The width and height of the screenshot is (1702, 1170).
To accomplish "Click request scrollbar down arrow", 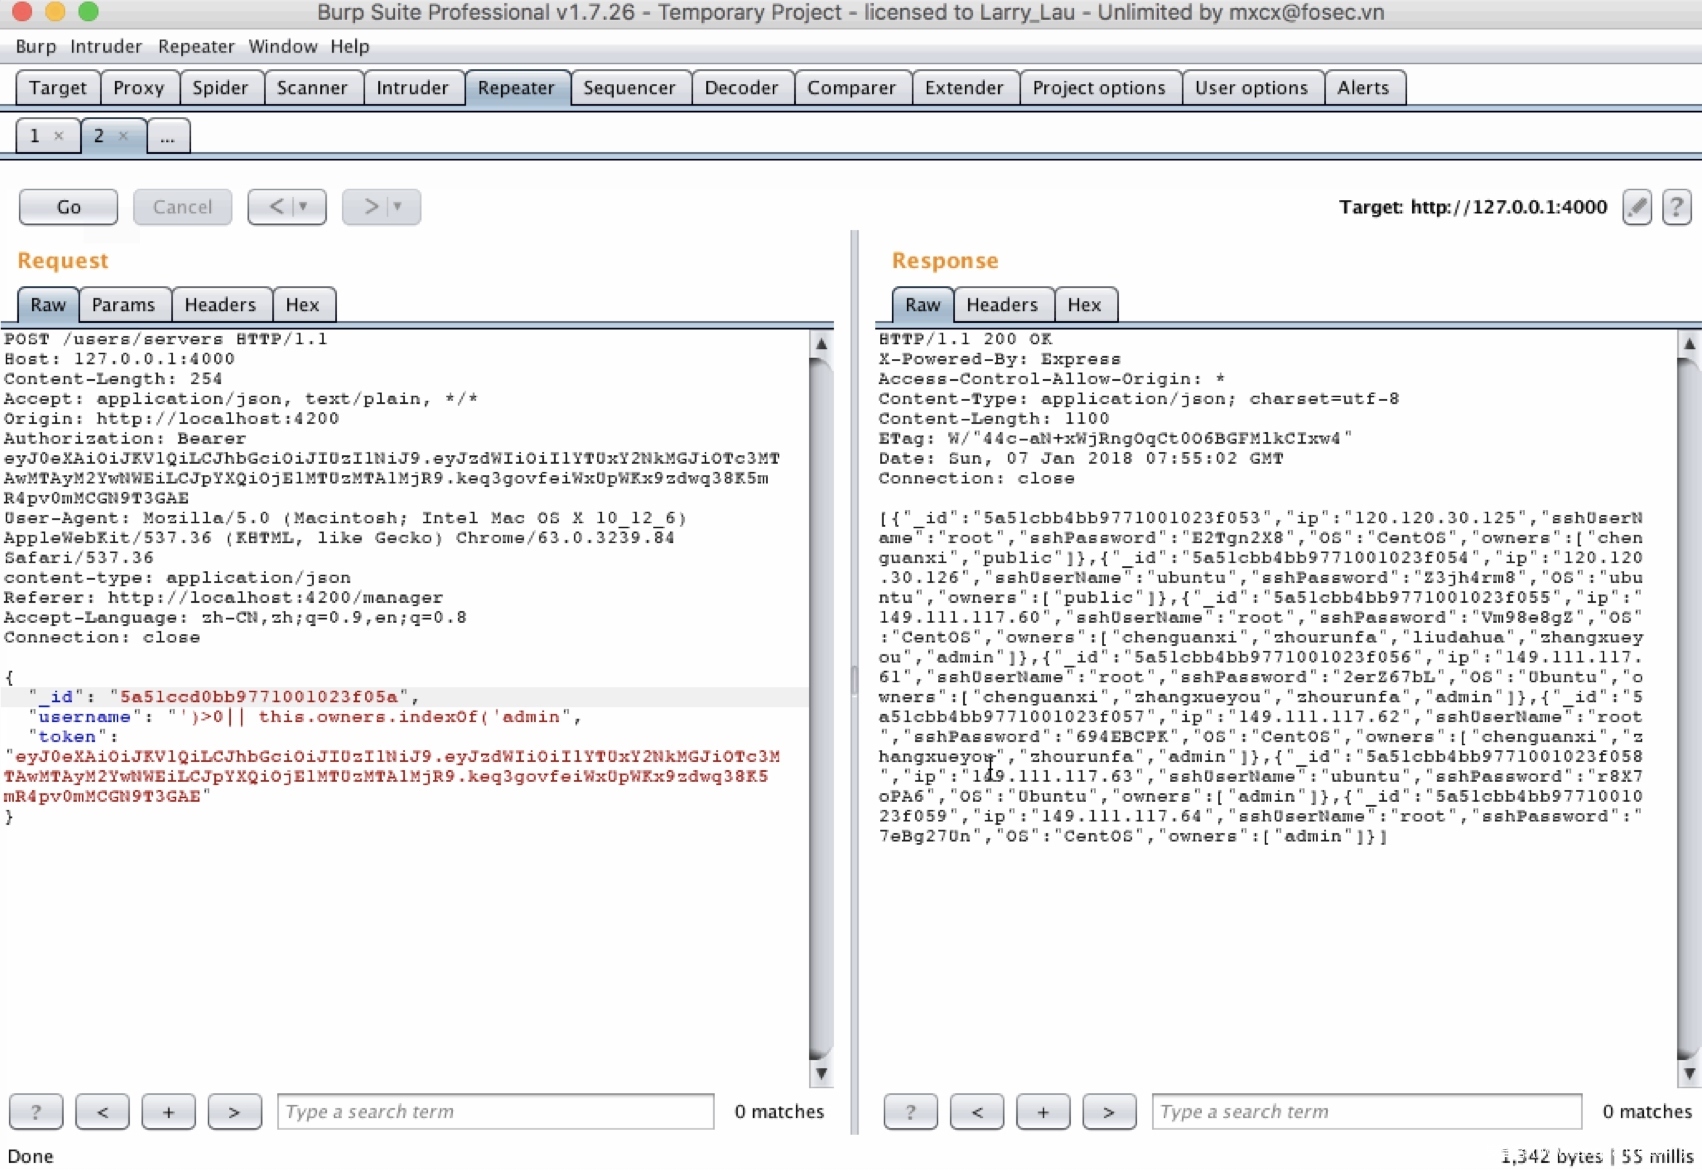I will pos(821,1074).
